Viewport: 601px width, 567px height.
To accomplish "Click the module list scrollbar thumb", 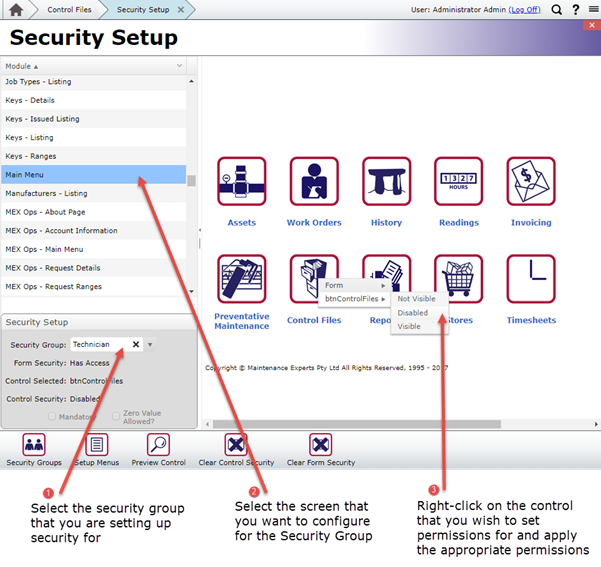I will pyautogui.click(x=191, y=180).
